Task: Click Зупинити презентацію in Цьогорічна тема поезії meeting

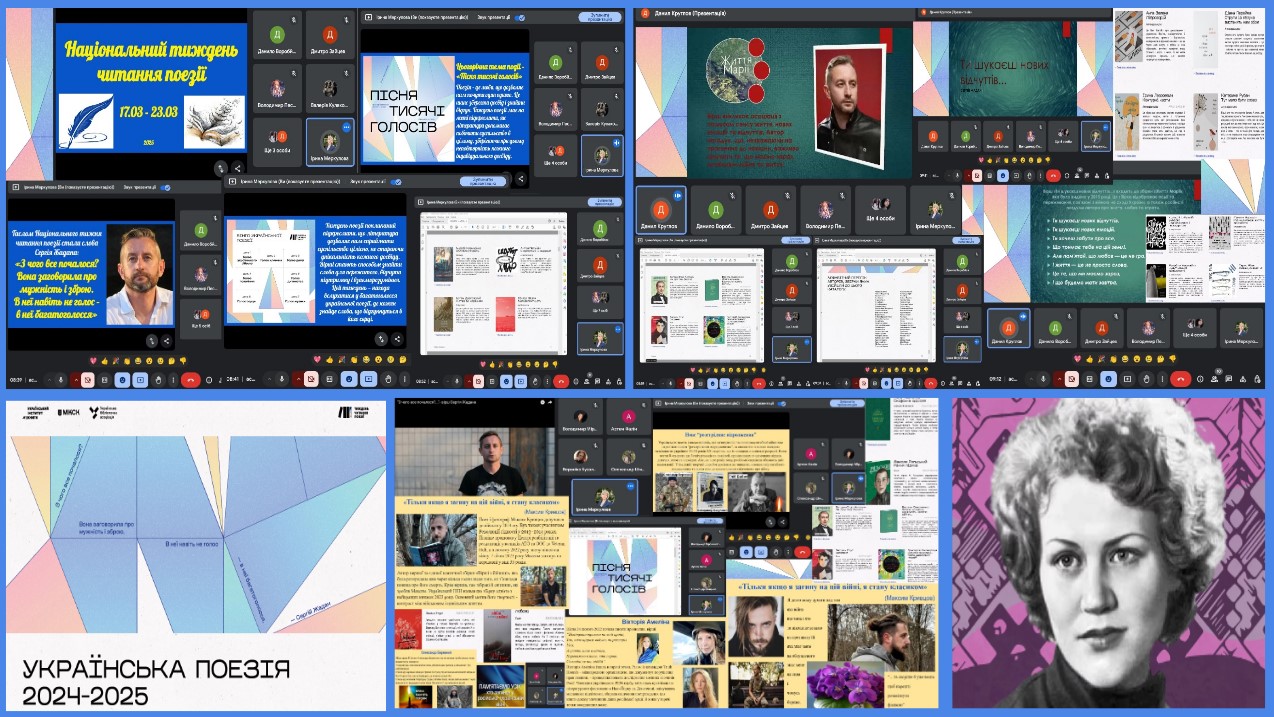Action: 600,17
